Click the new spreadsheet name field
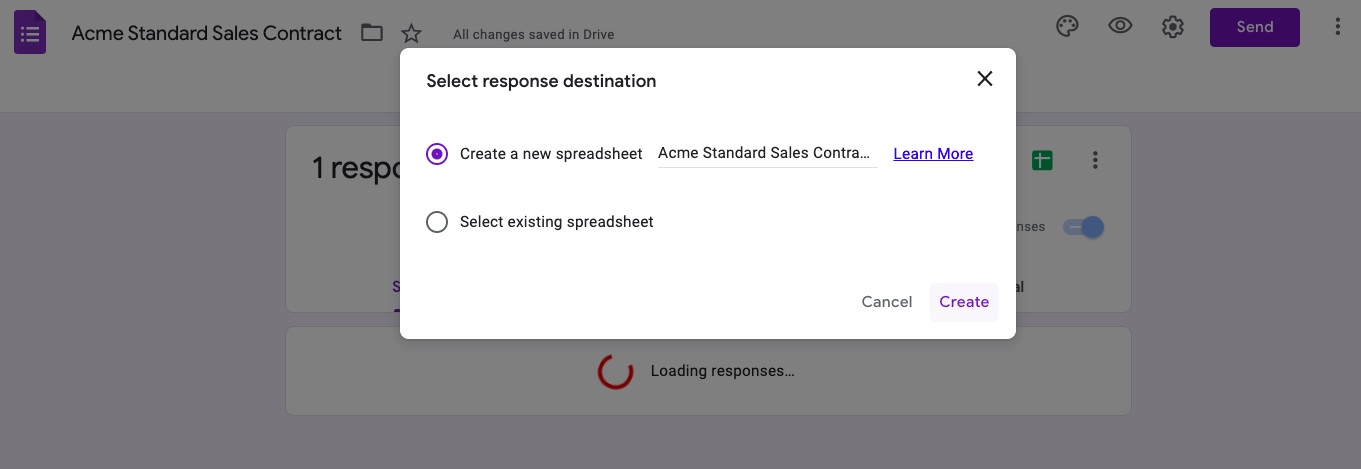 coord(767,154)
